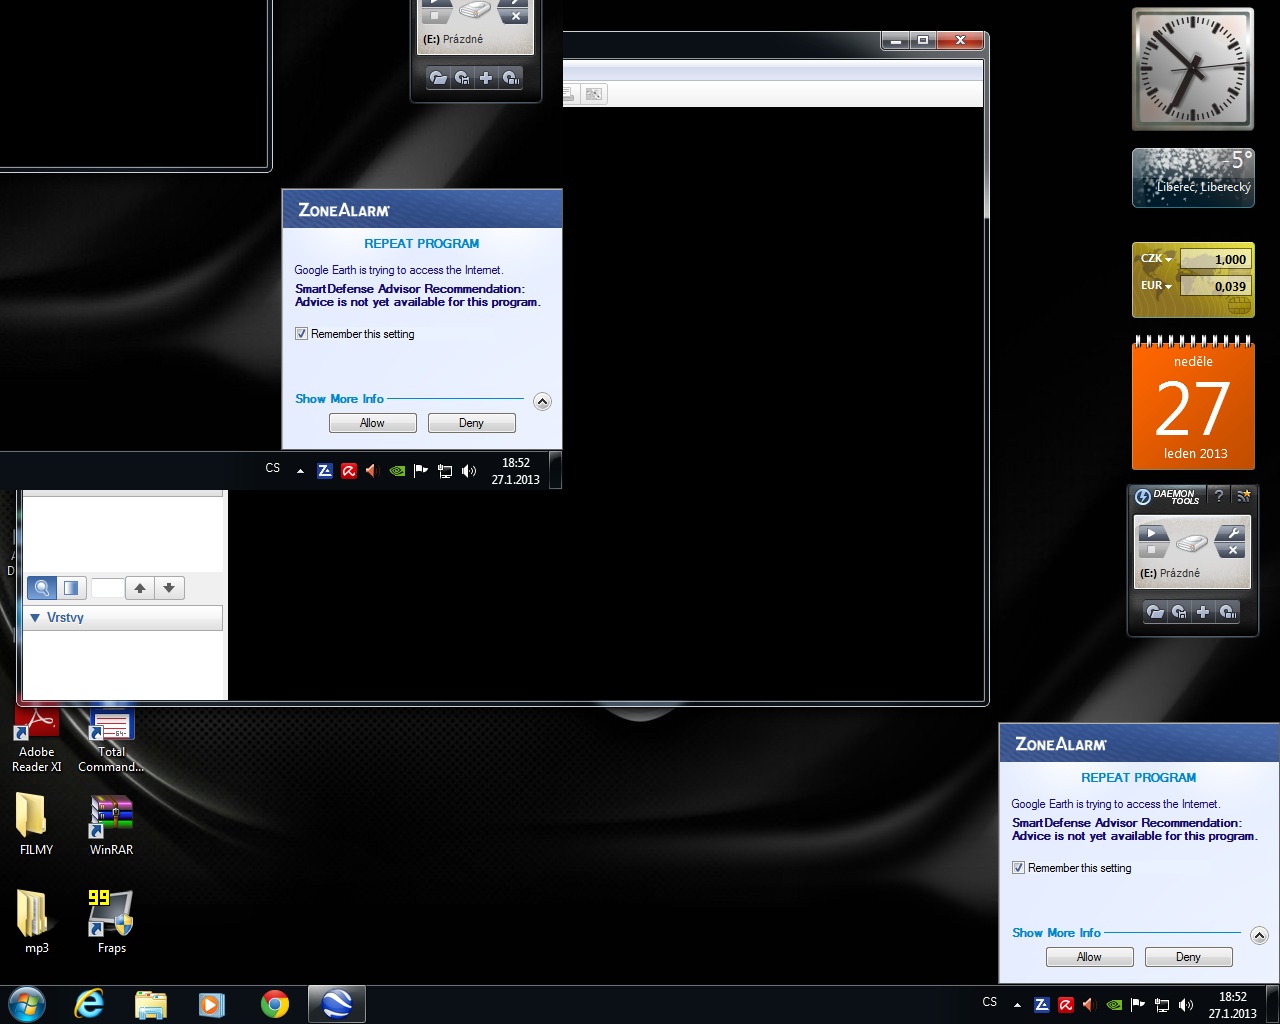Click the Daemon Tools lightning logo
This screenshot has width=1280, height=1024.
click(1143, 496)
